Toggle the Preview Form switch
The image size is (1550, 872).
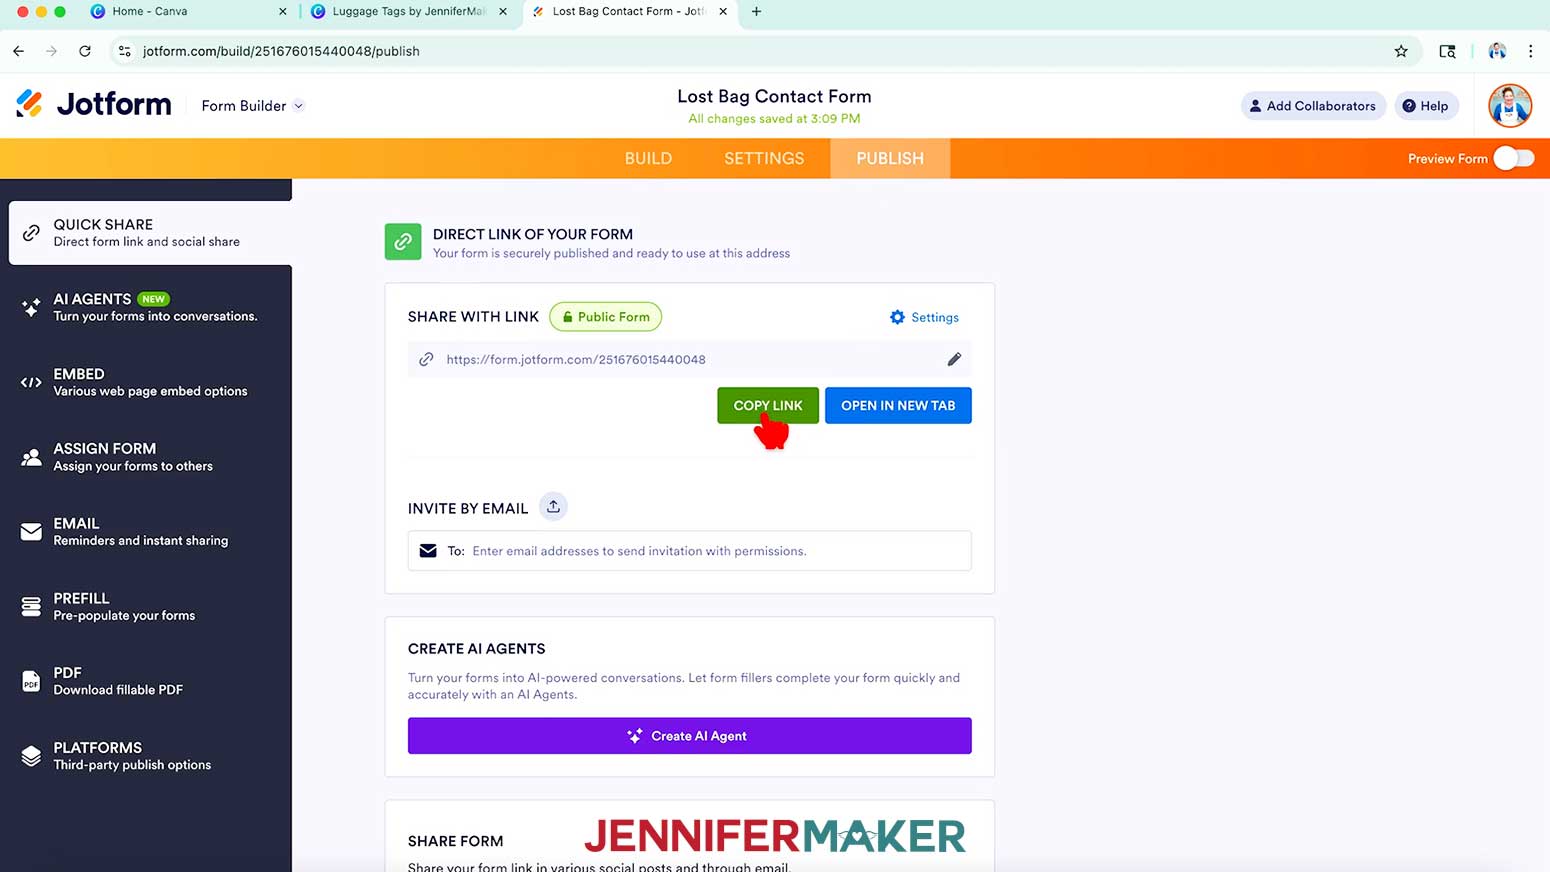coord(1513,159)
